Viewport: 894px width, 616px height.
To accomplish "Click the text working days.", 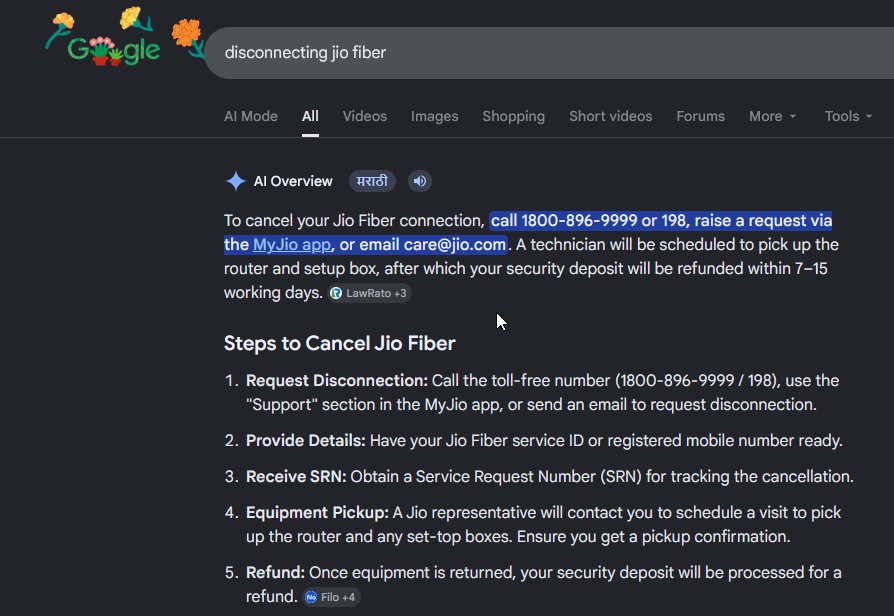I will [x=273, y=293].
